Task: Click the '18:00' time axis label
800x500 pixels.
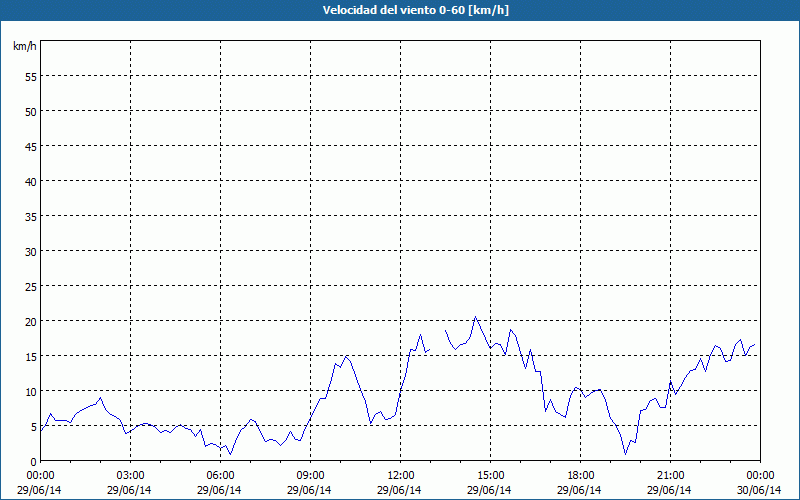Action: (x=581, y=476)
